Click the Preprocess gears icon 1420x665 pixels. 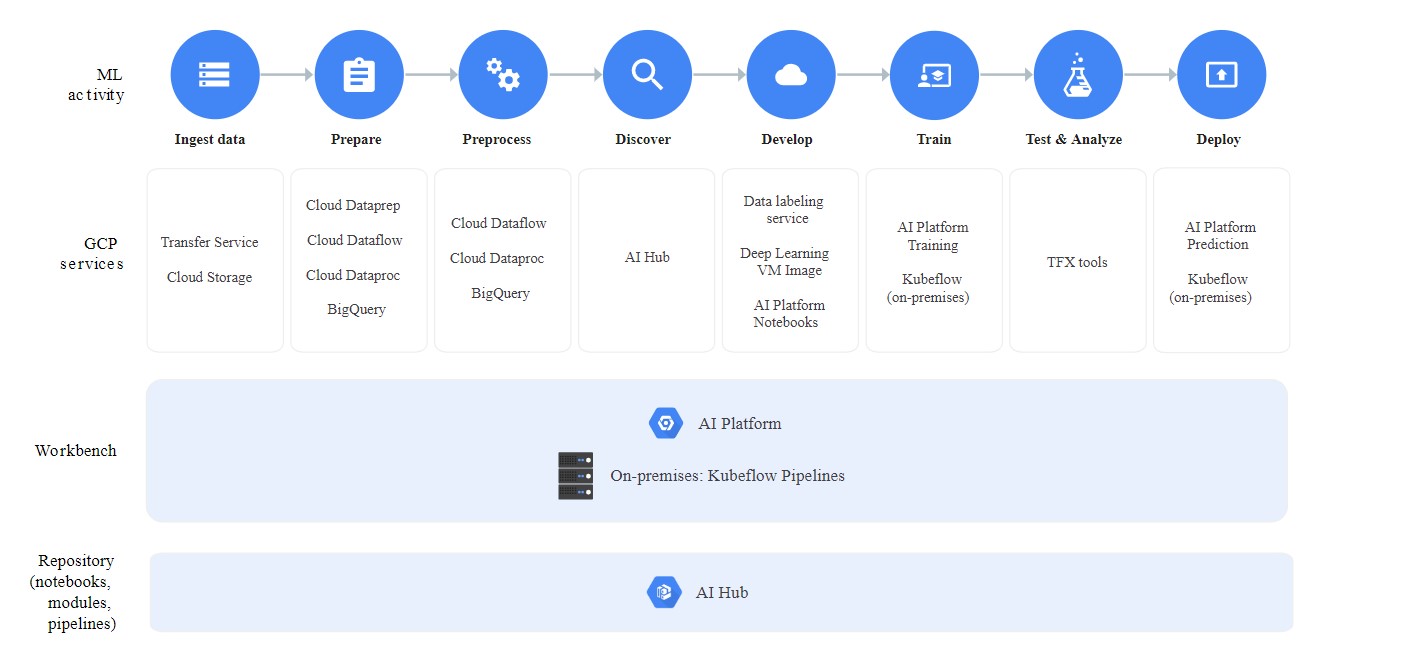503,75
